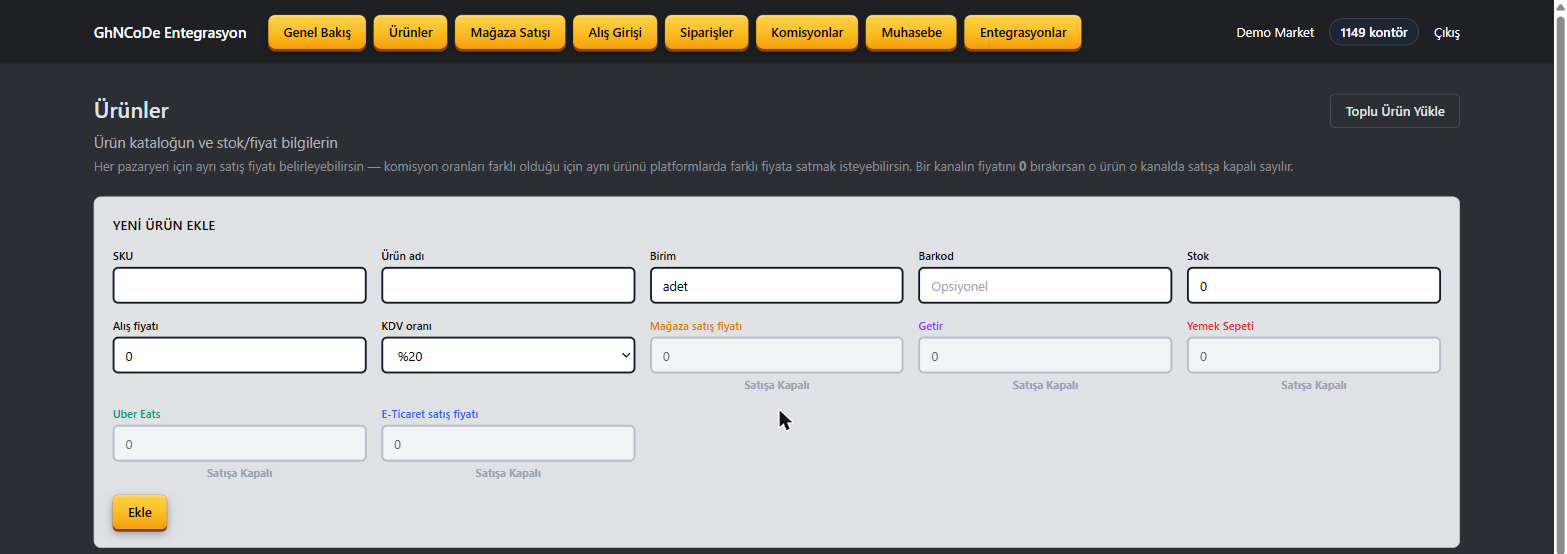Log out via Çıkış link
This screenshot has width=1567, height=554.
1447,33
